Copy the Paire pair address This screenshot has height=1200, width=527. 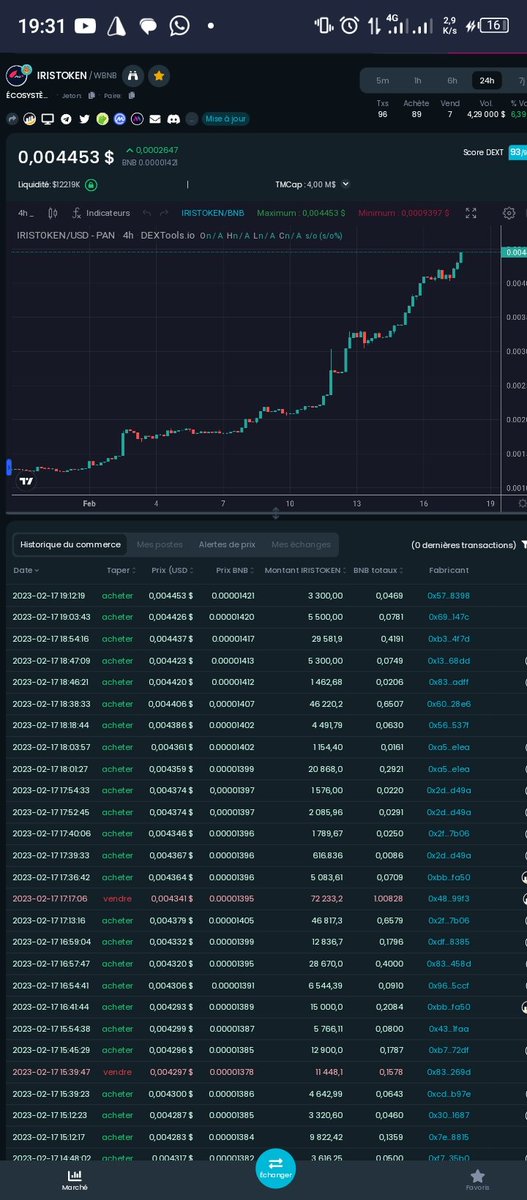point(131,95)
